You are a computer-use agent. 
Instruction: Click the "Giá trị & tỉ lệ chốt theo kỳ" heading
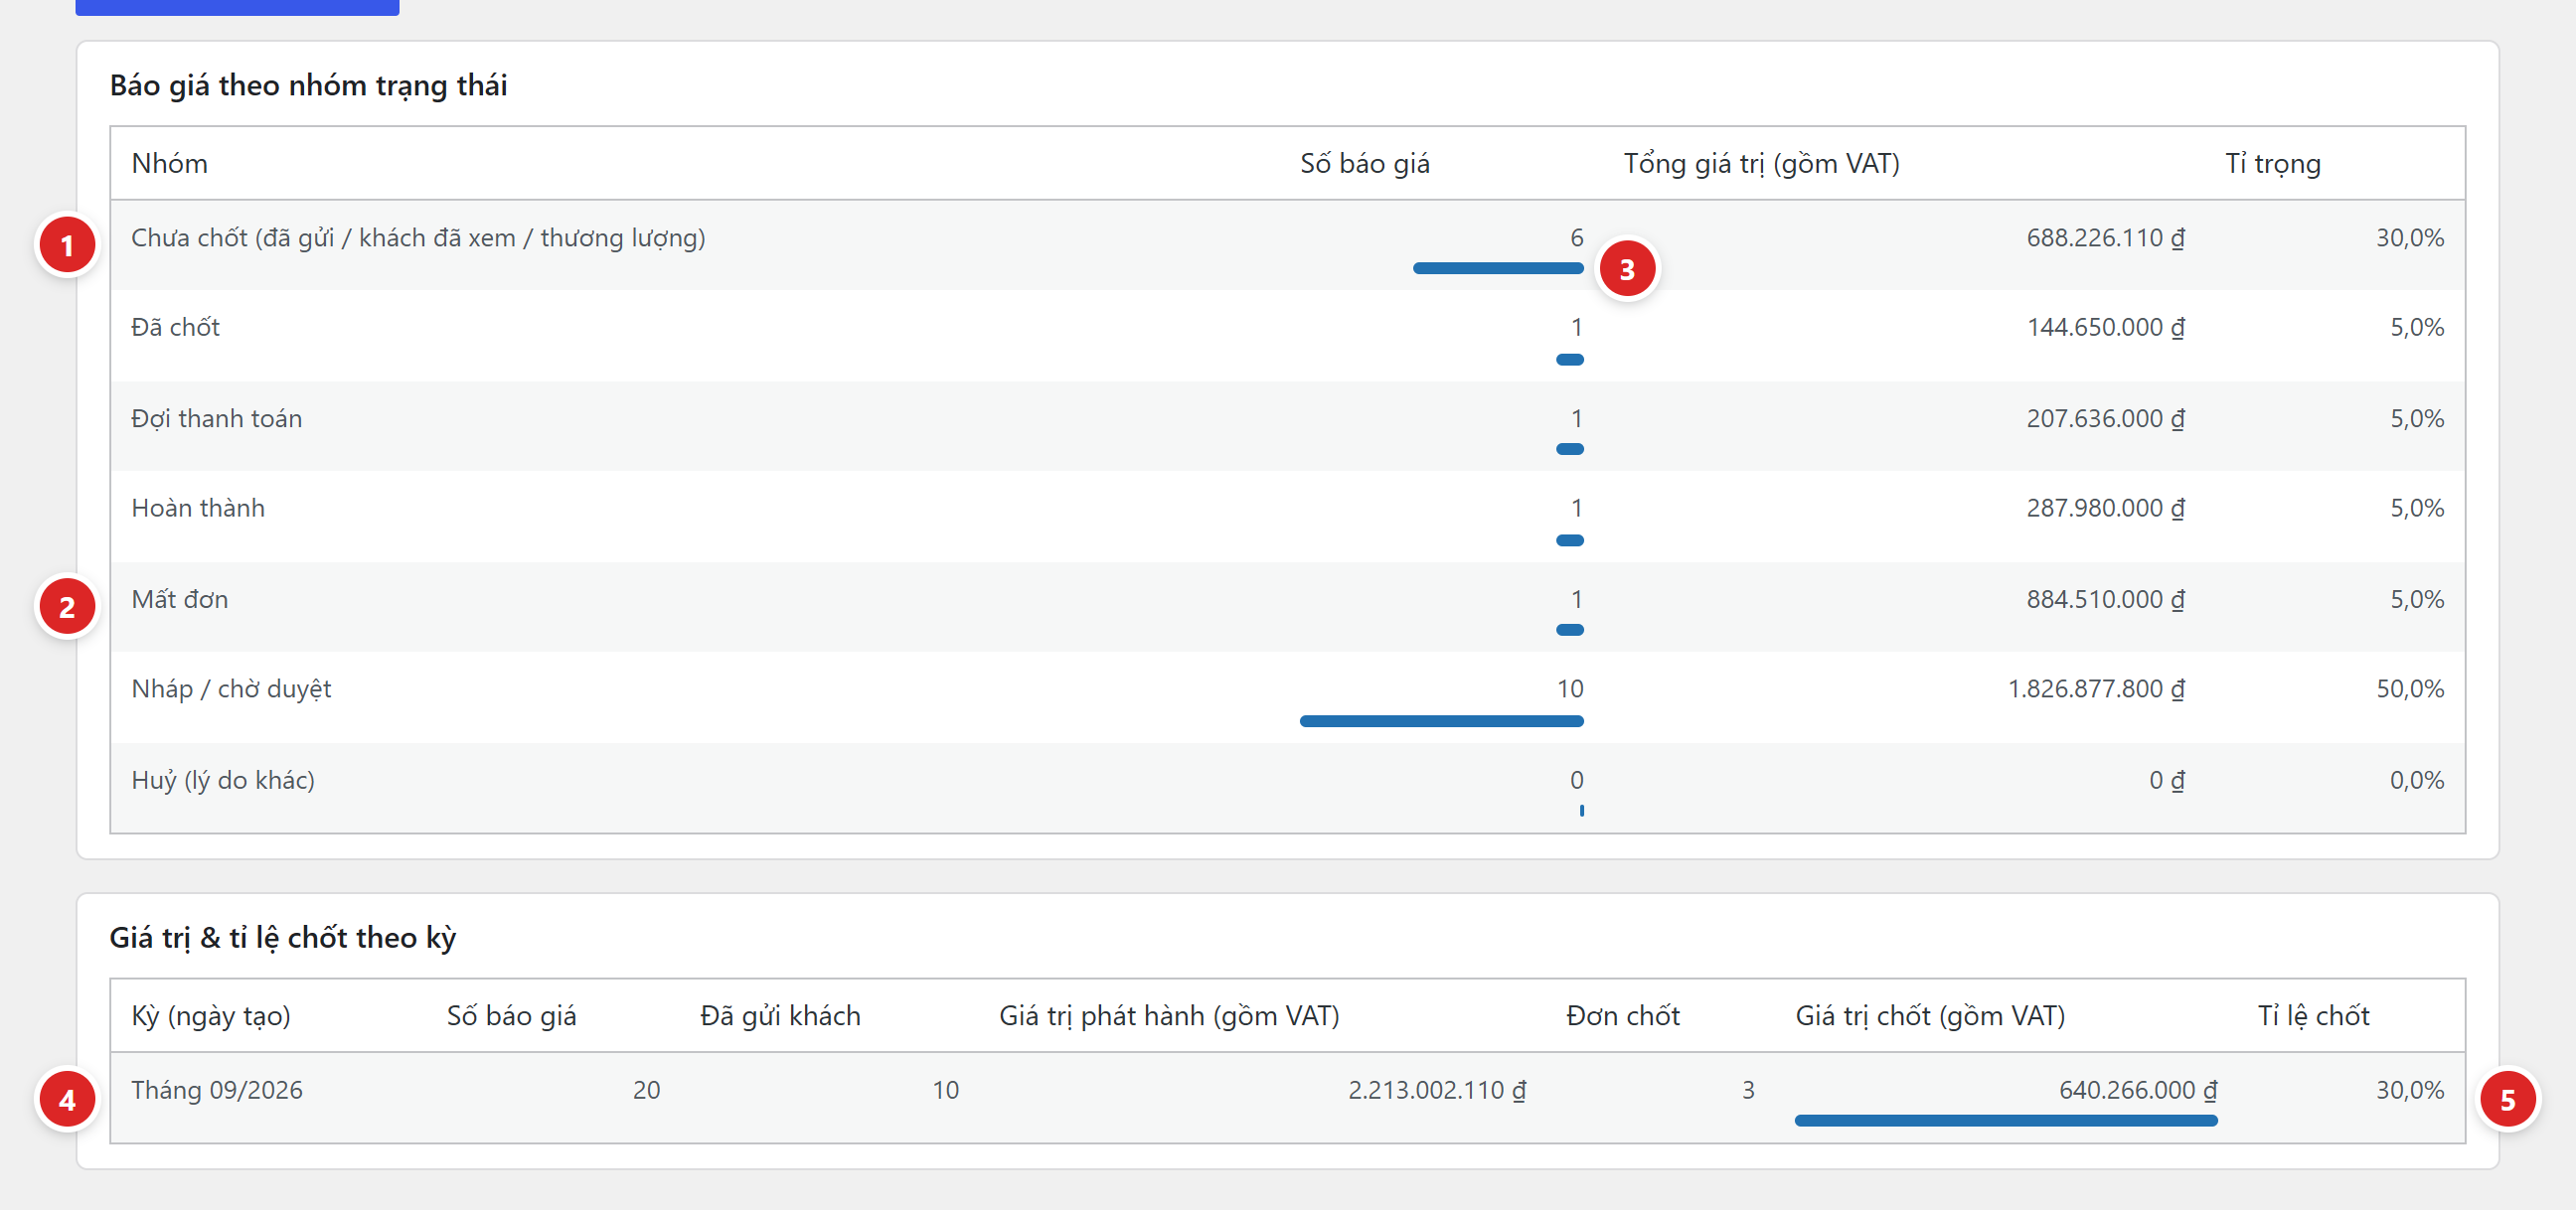pyautogui.click(x=282, y=937)
